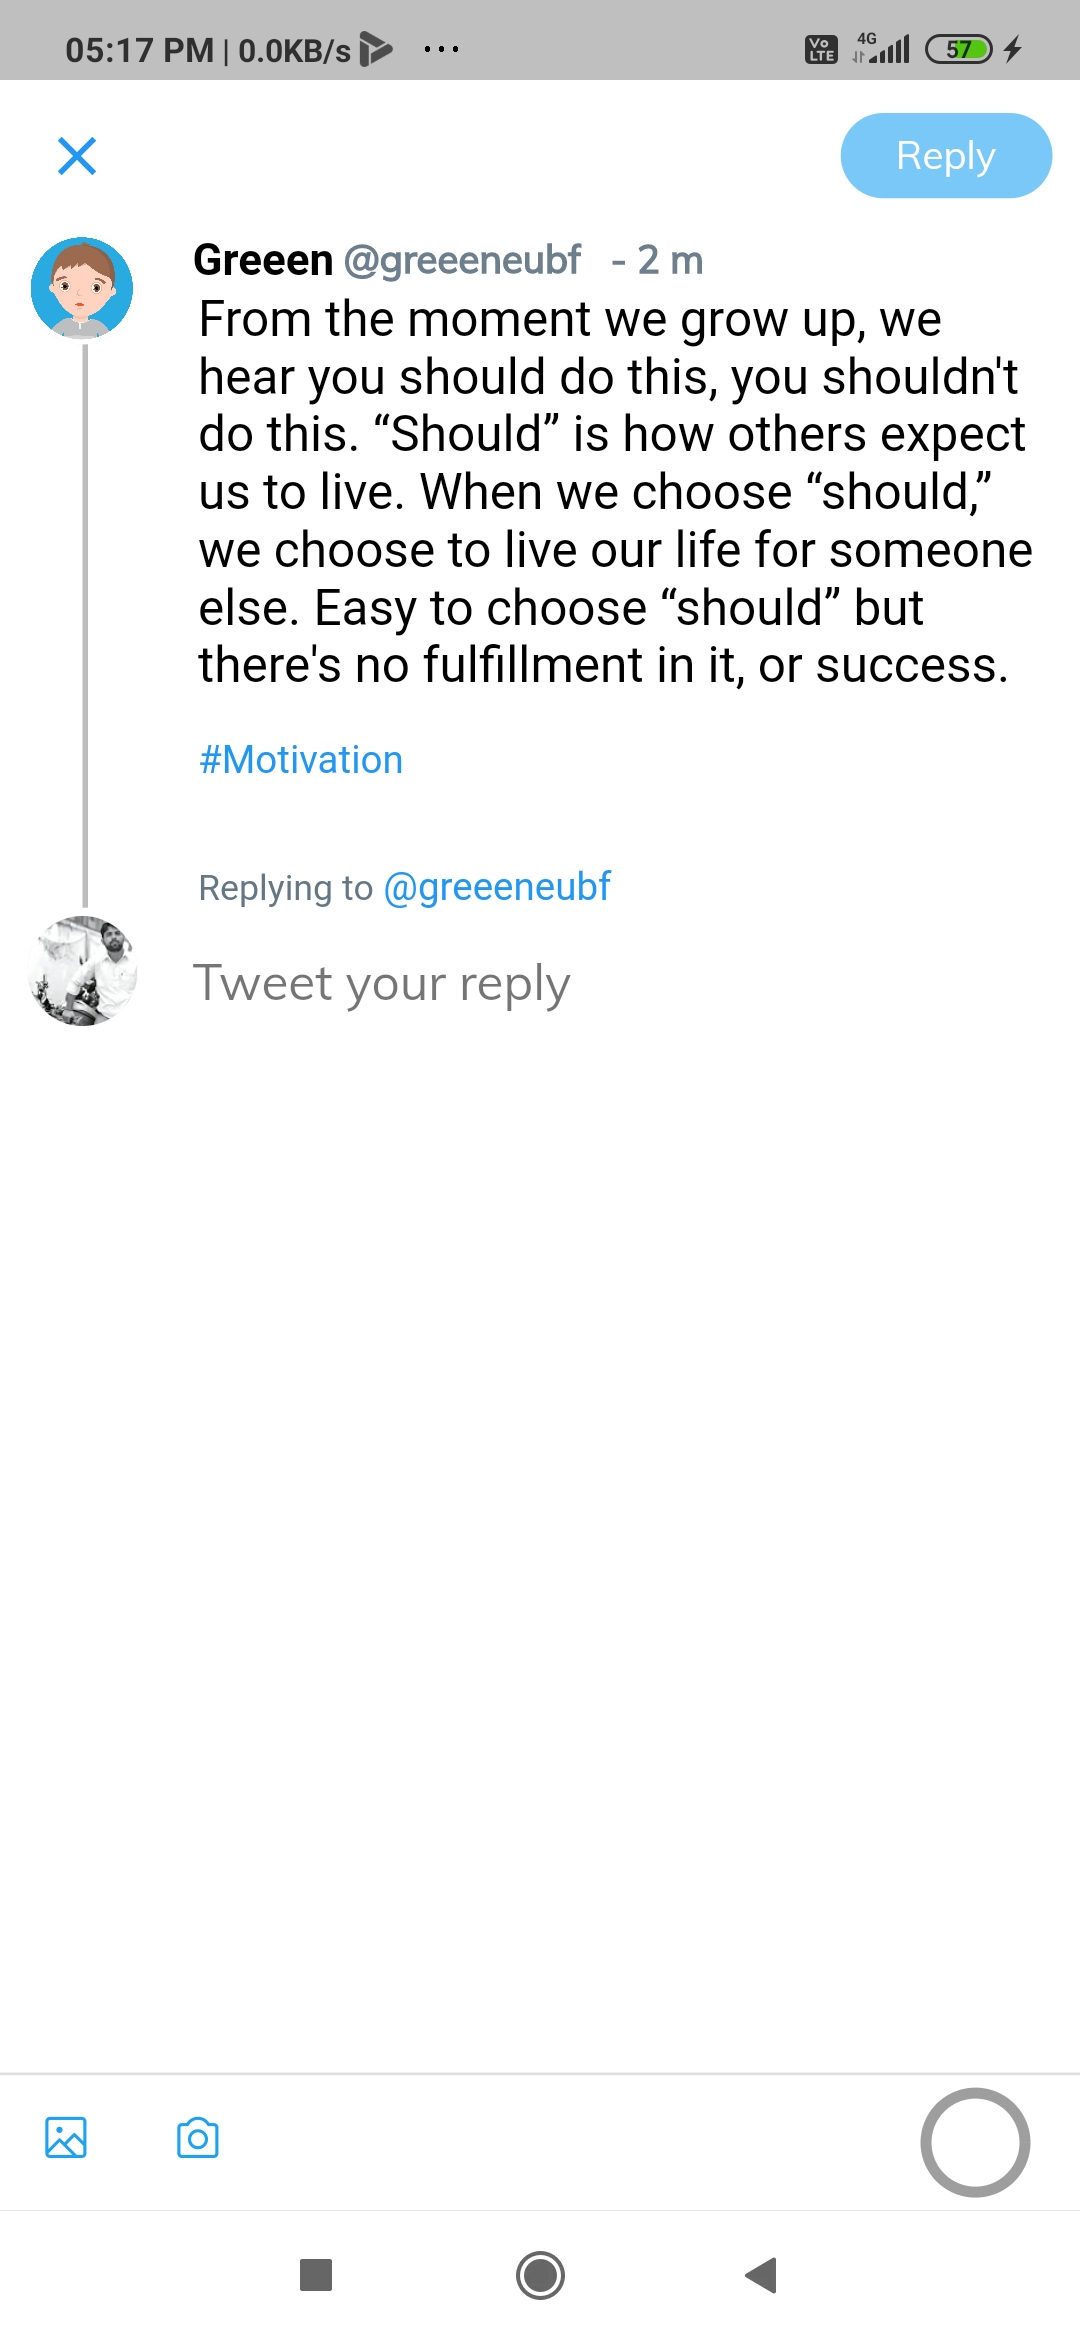
Task: Tap @greeeneubf in Replying to line
Action: coord(497,887)
